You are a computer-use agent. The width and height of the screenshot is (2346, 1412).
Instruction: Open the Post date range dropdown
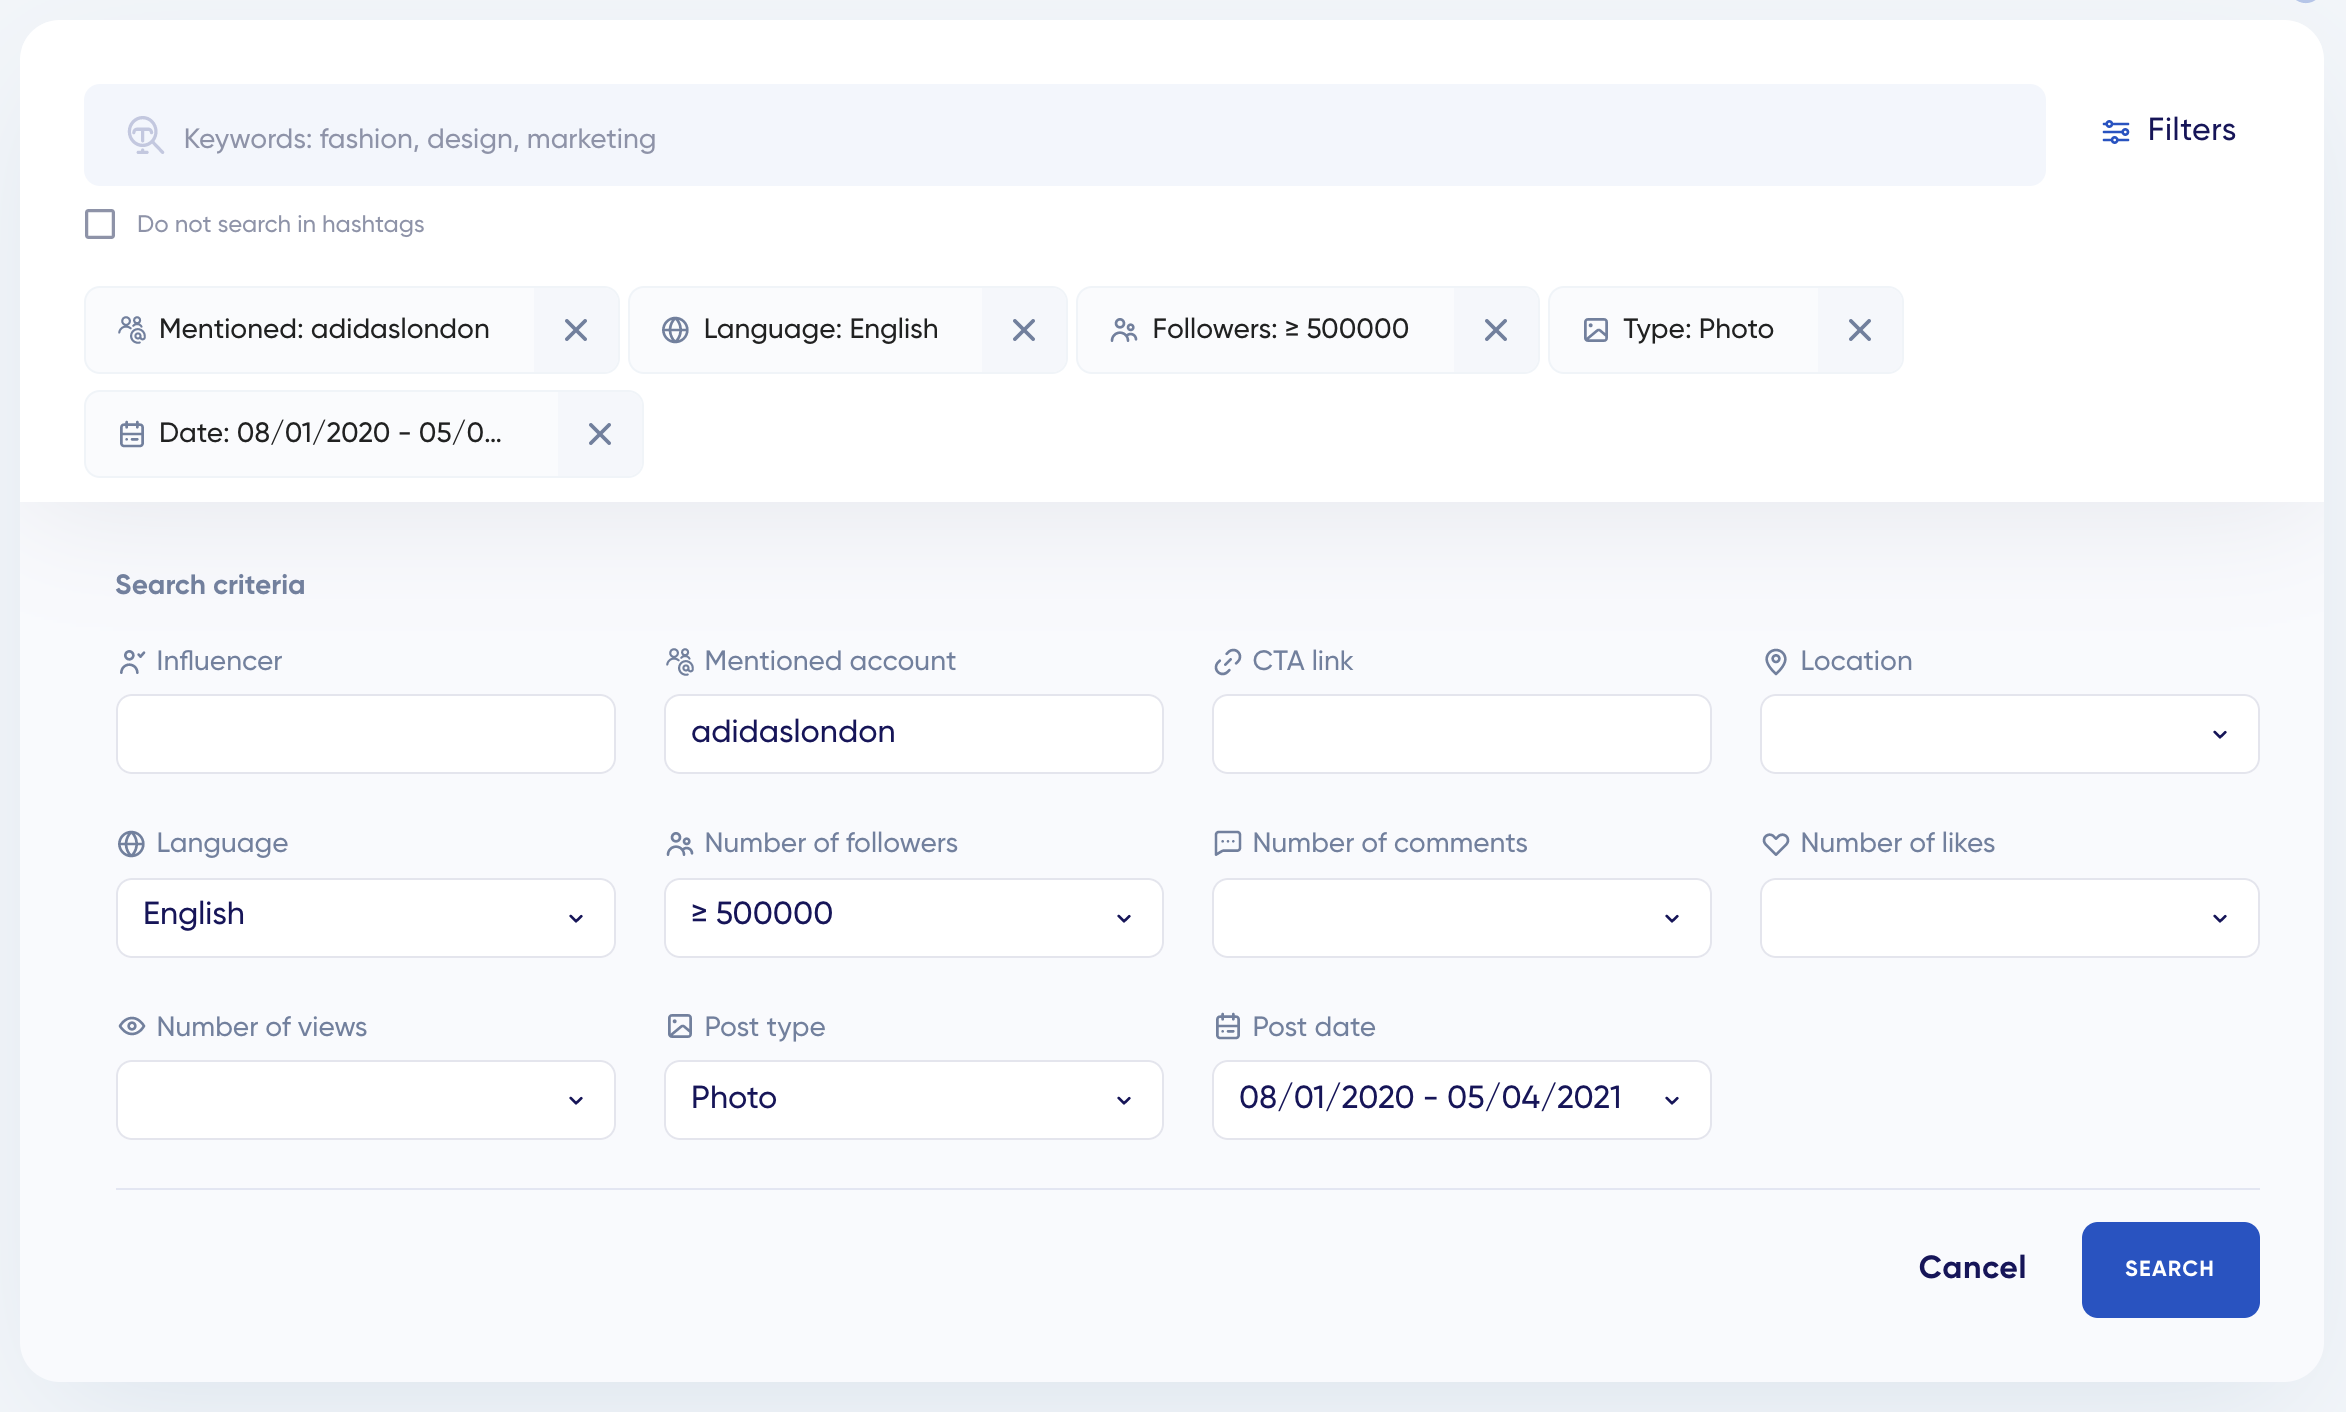(1461, 1099)
